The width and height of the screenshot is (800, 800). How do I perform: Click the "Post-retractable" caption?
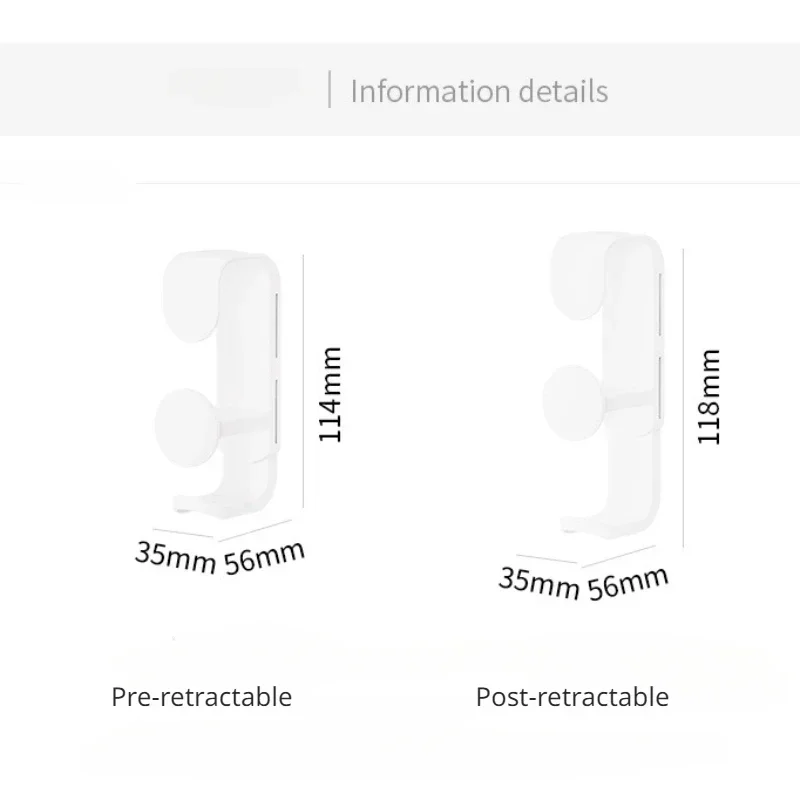tap(572, 696)
